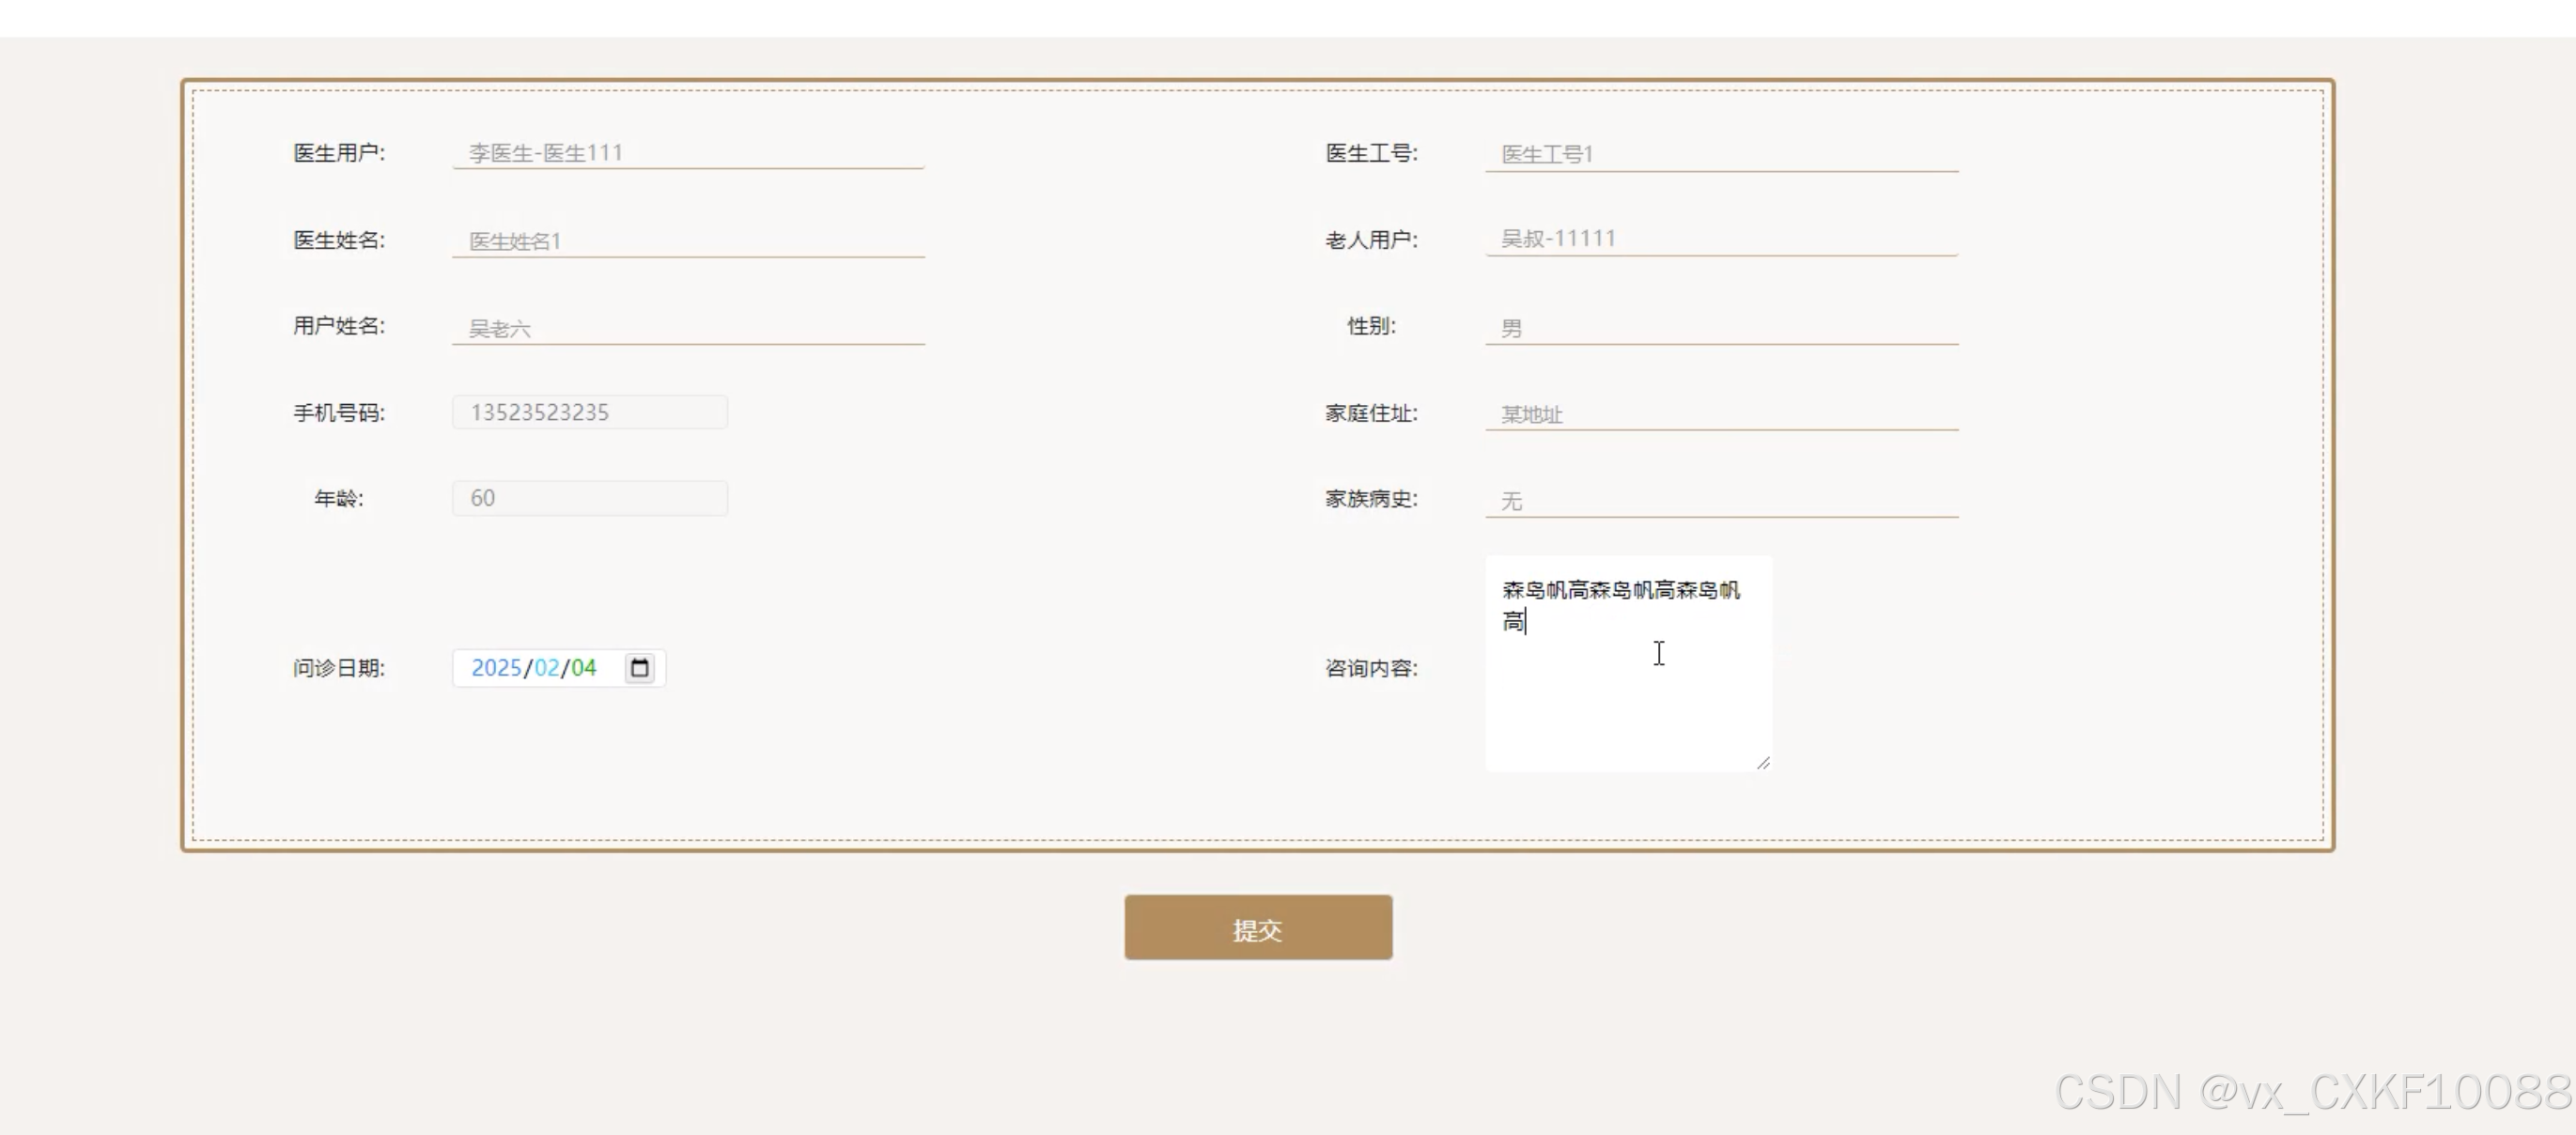Click the textarea resize handle corner
This screenshot has height=1135, width=2576.
coord(1763,763)
